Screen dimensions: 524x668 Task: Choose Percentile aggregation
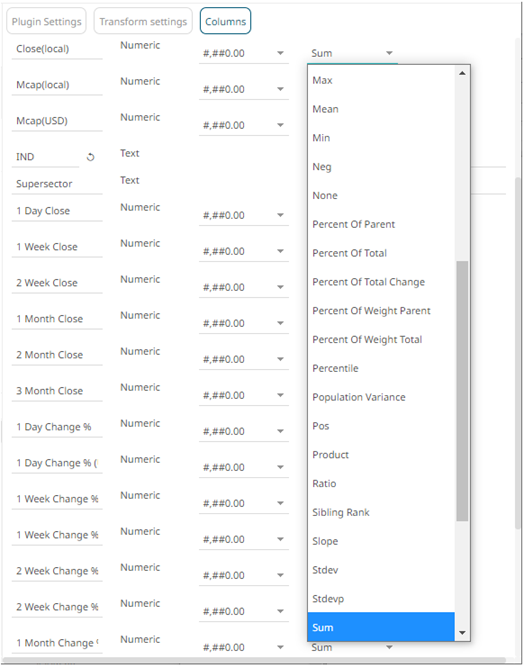[x=381, y=368]
